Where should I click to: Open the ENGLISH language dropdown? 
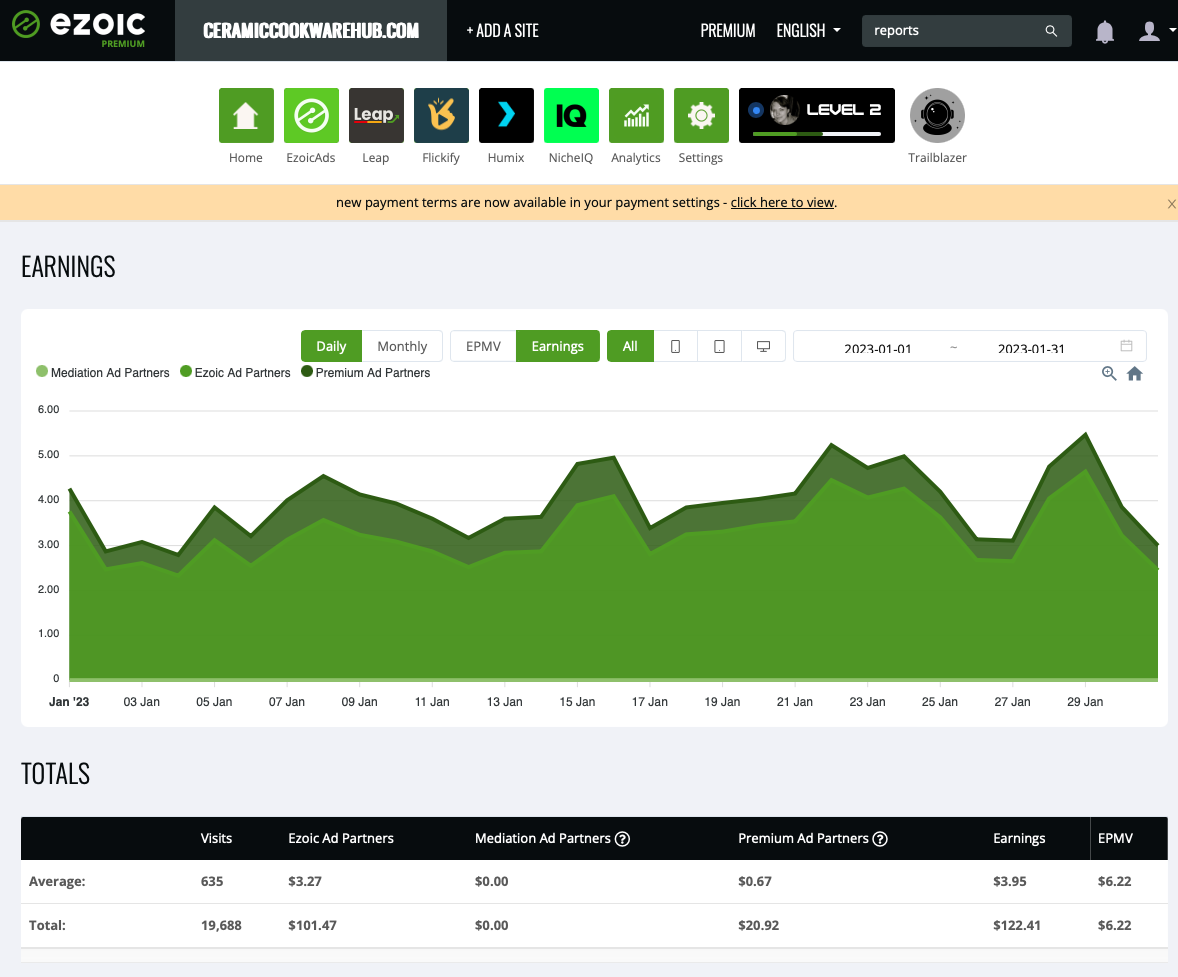[x=808, y=31]
